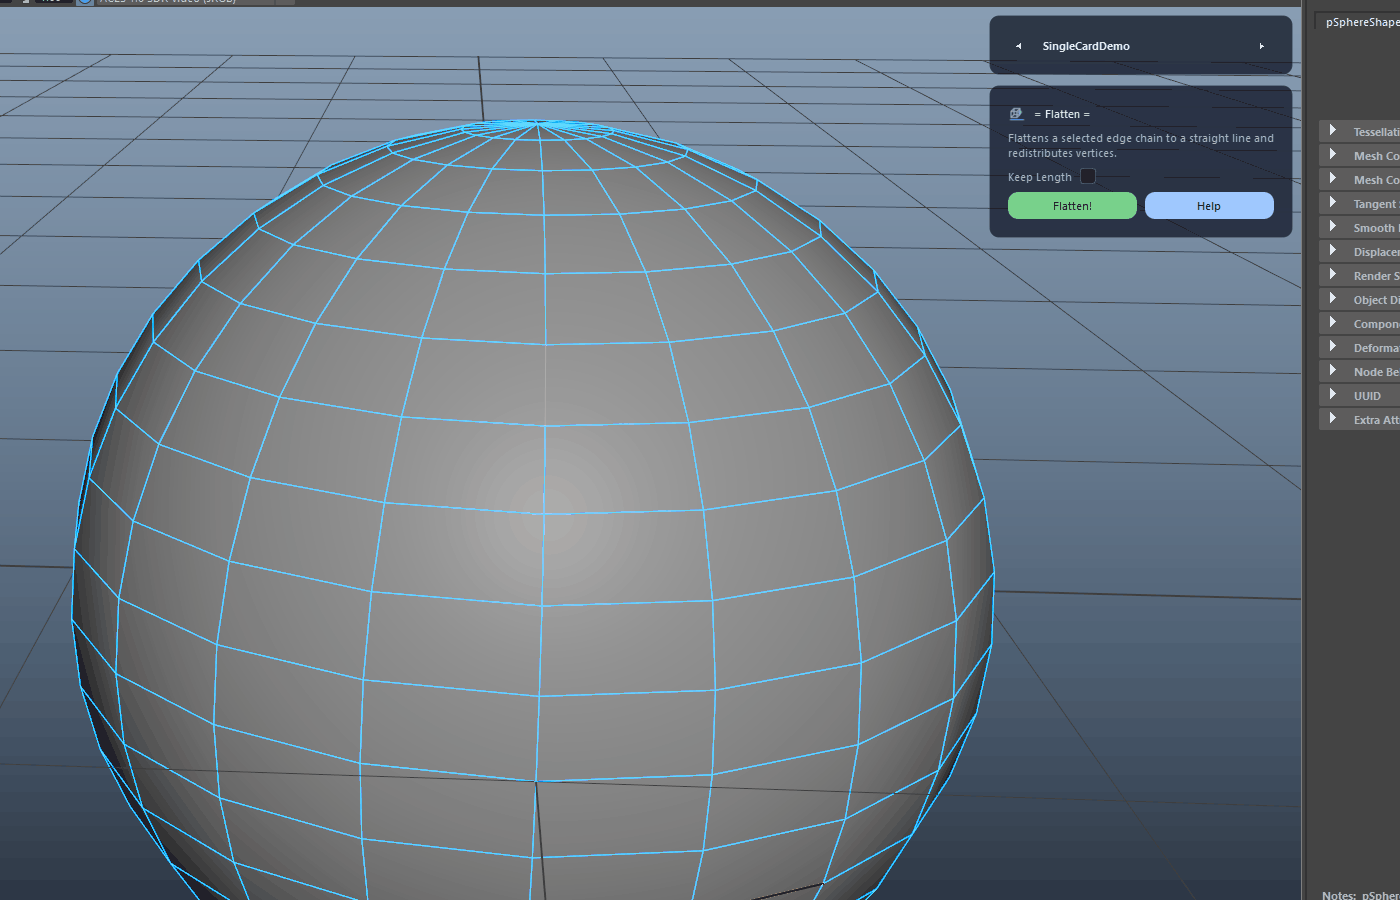Expand the Render S section

[1360, 275]
